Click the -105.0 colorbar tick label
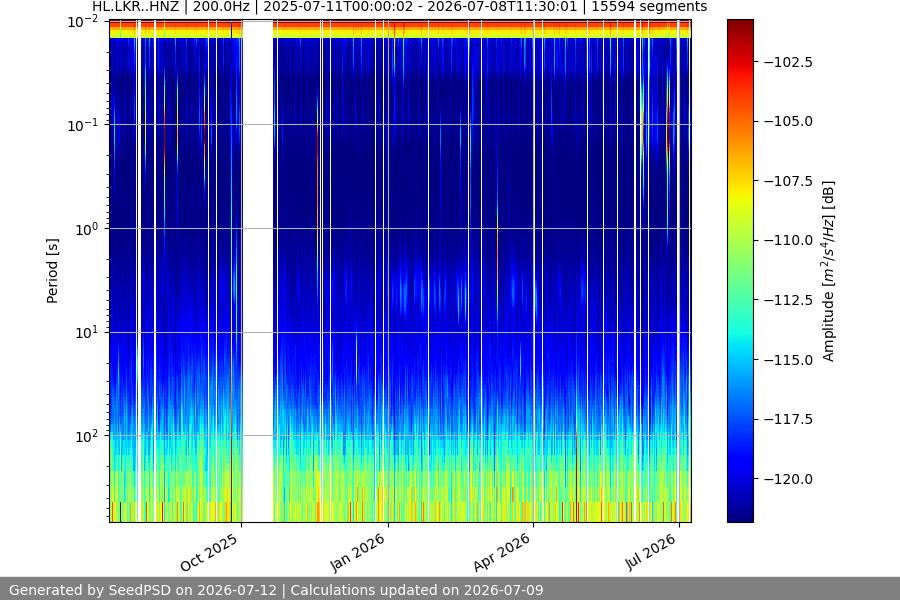The image size is (900, 600). click(x=789, y=121)
